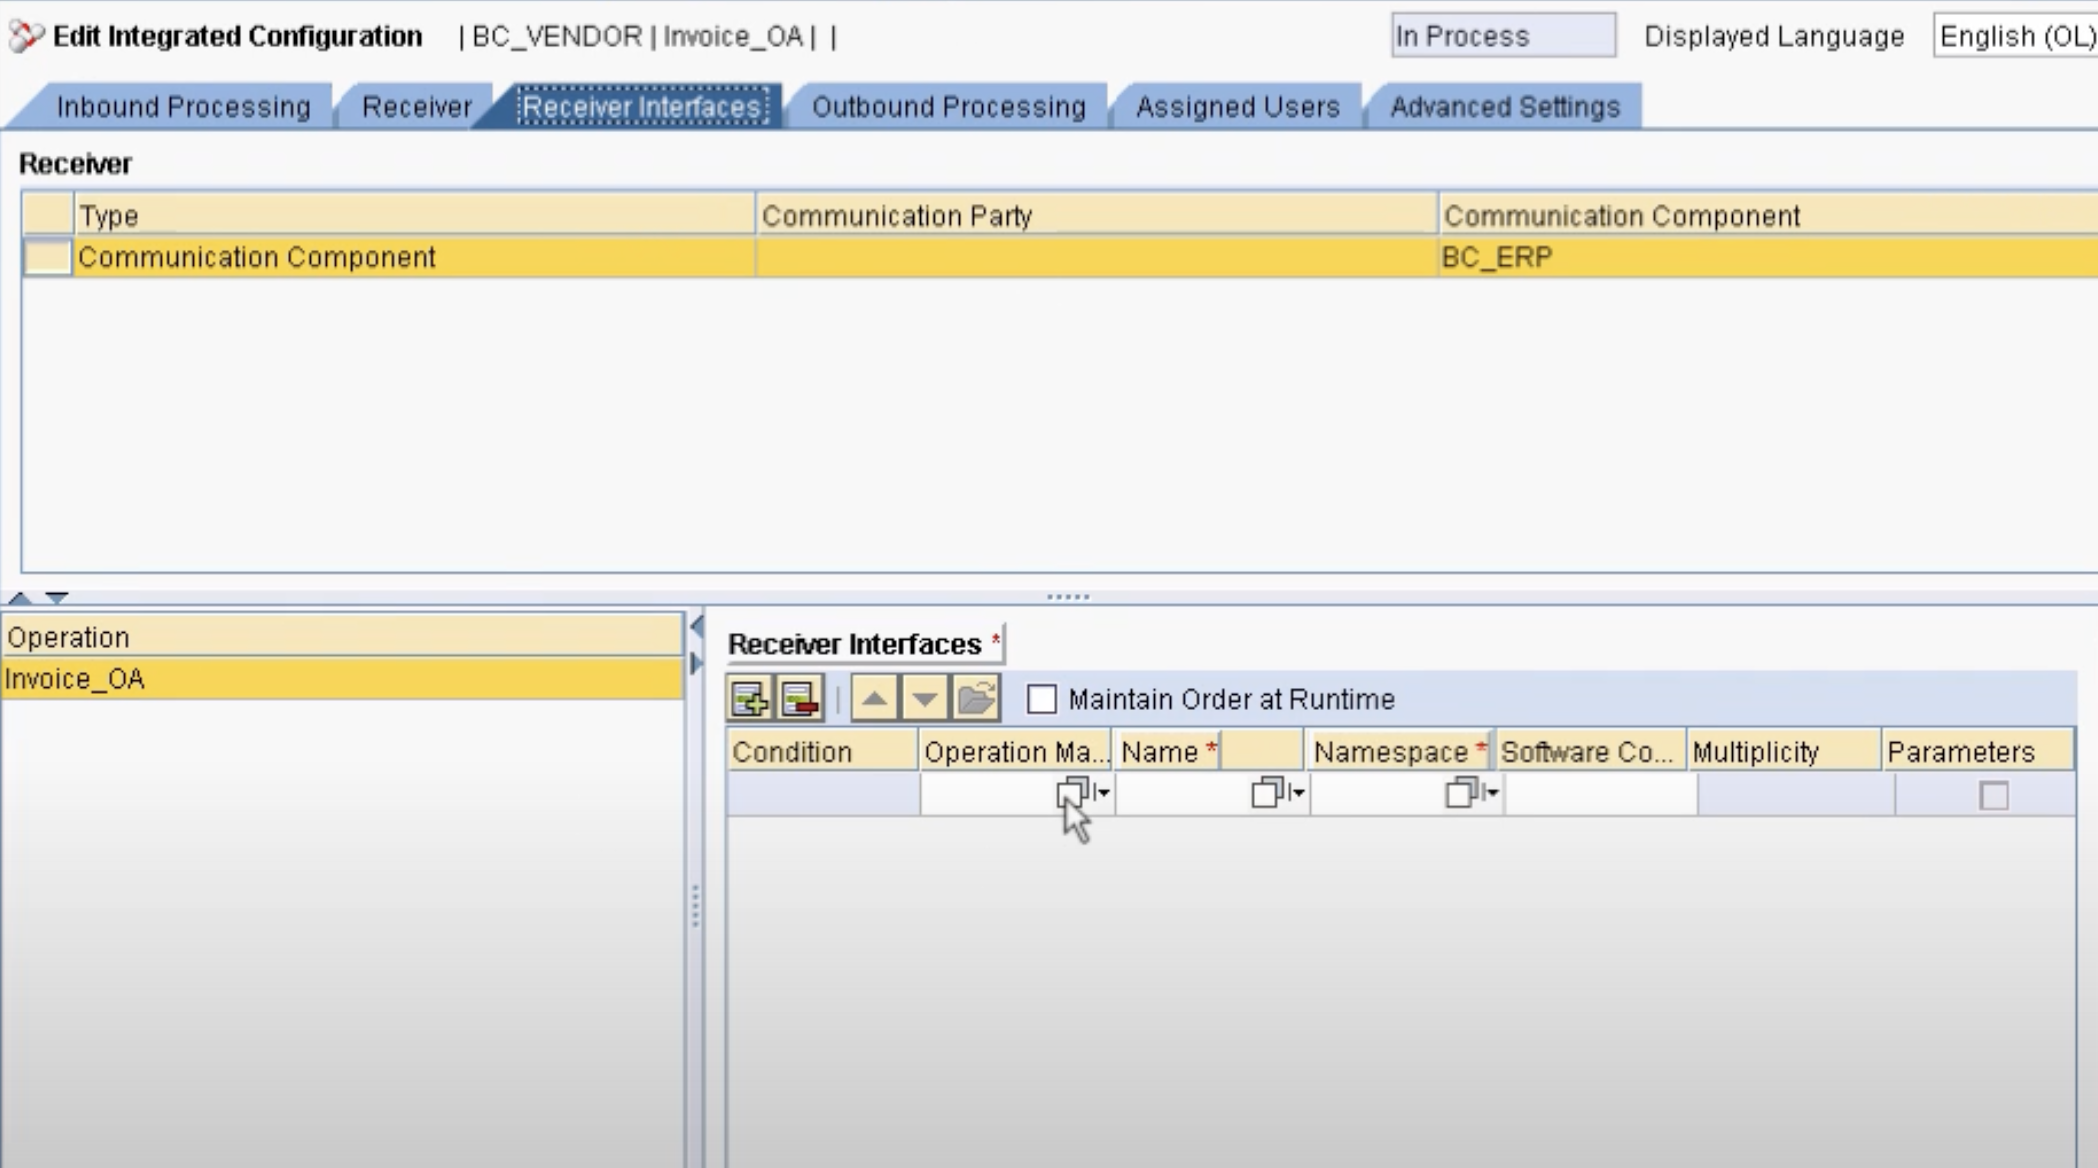Move interface up with arrow button
This screenshot has height=1168, width=2098.
pos(874,699)
